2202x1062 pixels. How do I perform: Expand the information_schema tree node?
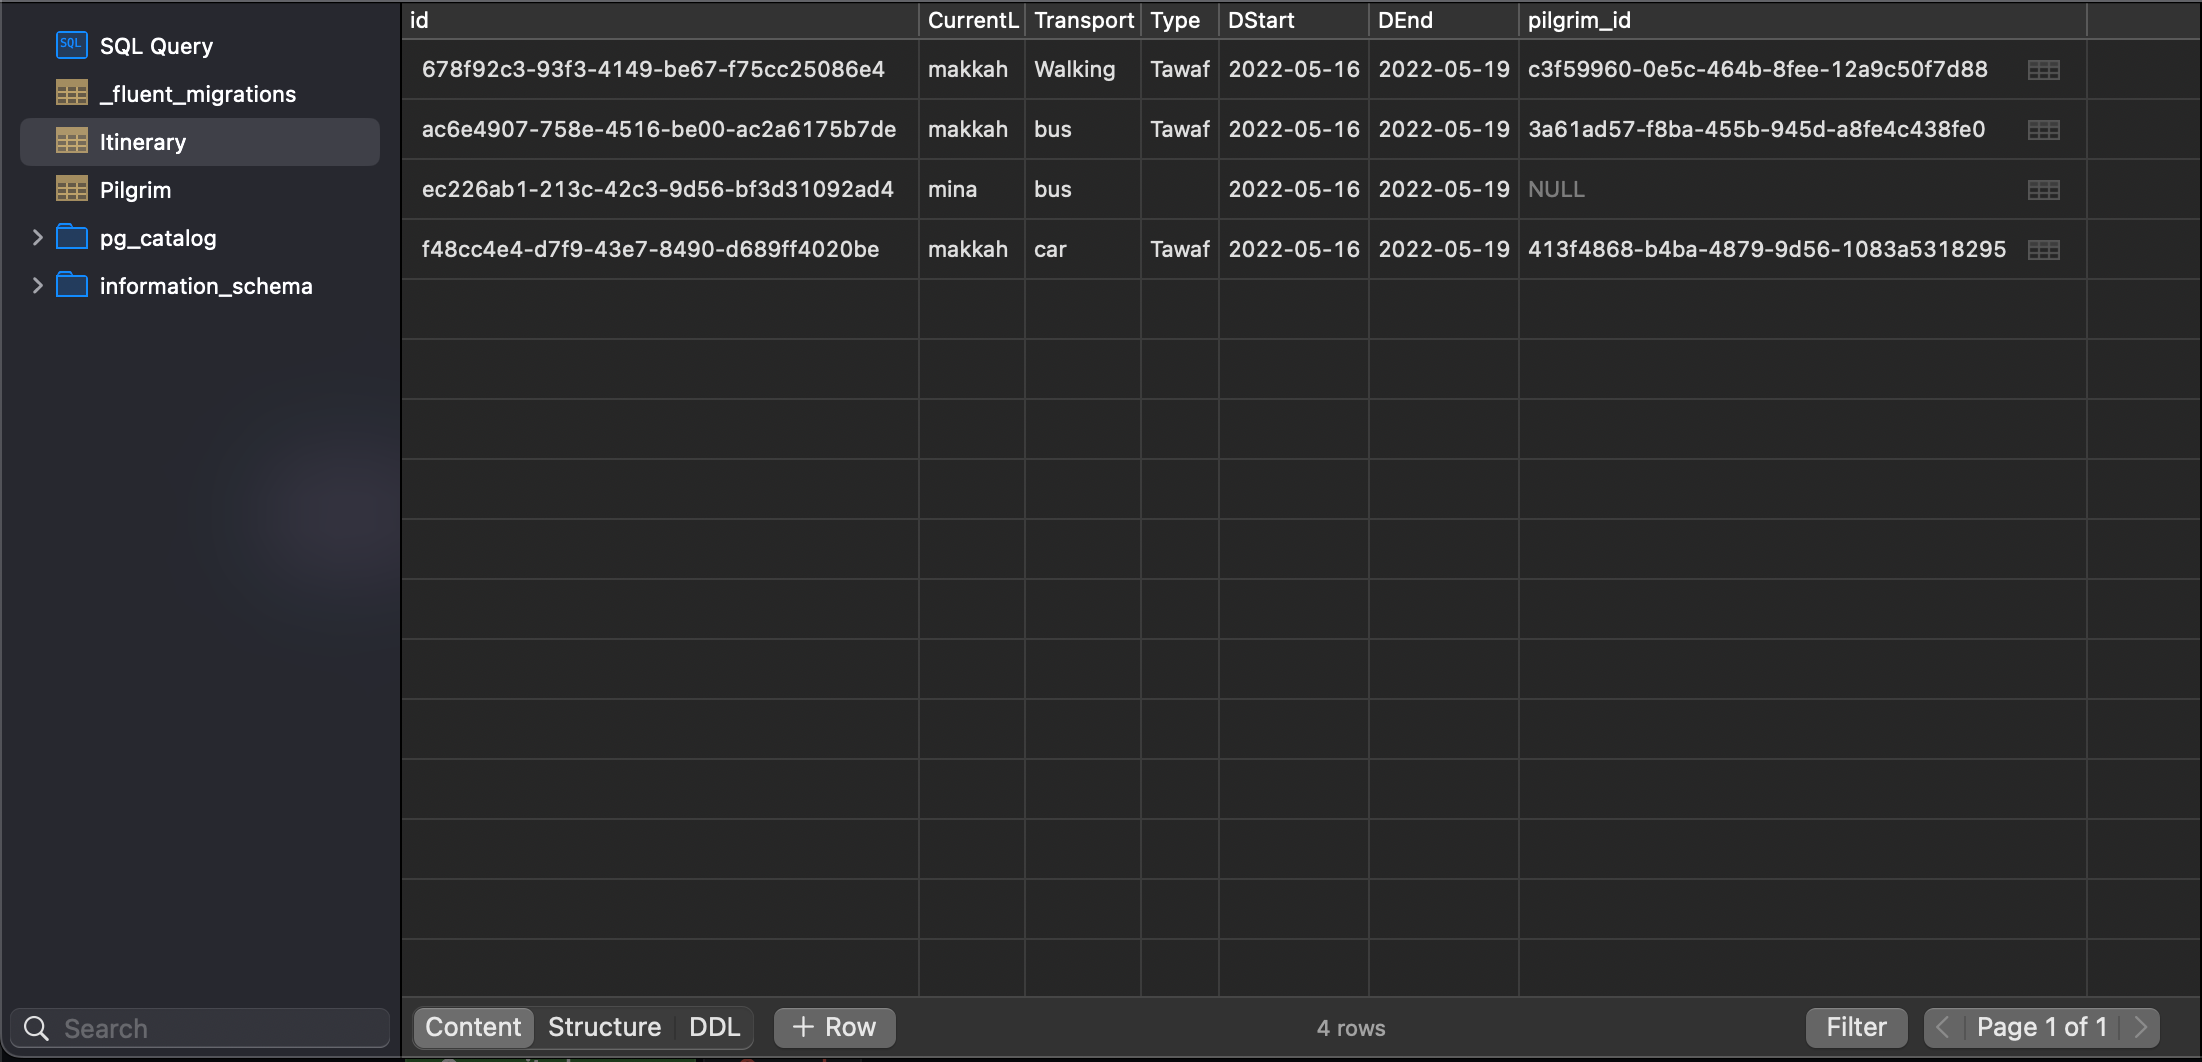tap(37, 285)
